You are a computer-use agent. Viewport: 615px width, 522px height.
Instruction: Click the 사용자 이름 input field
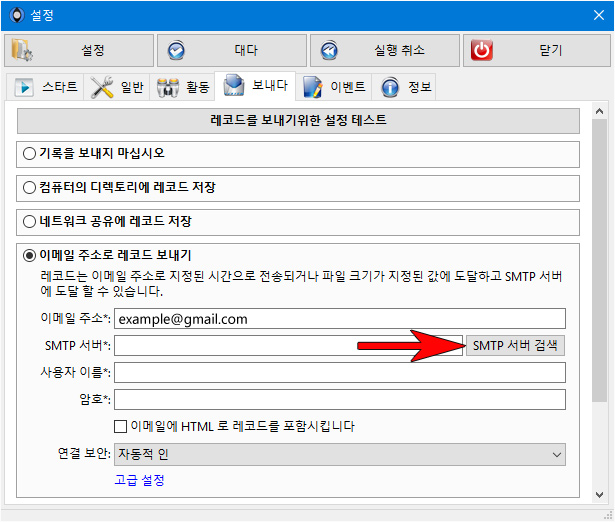[340, 372]
